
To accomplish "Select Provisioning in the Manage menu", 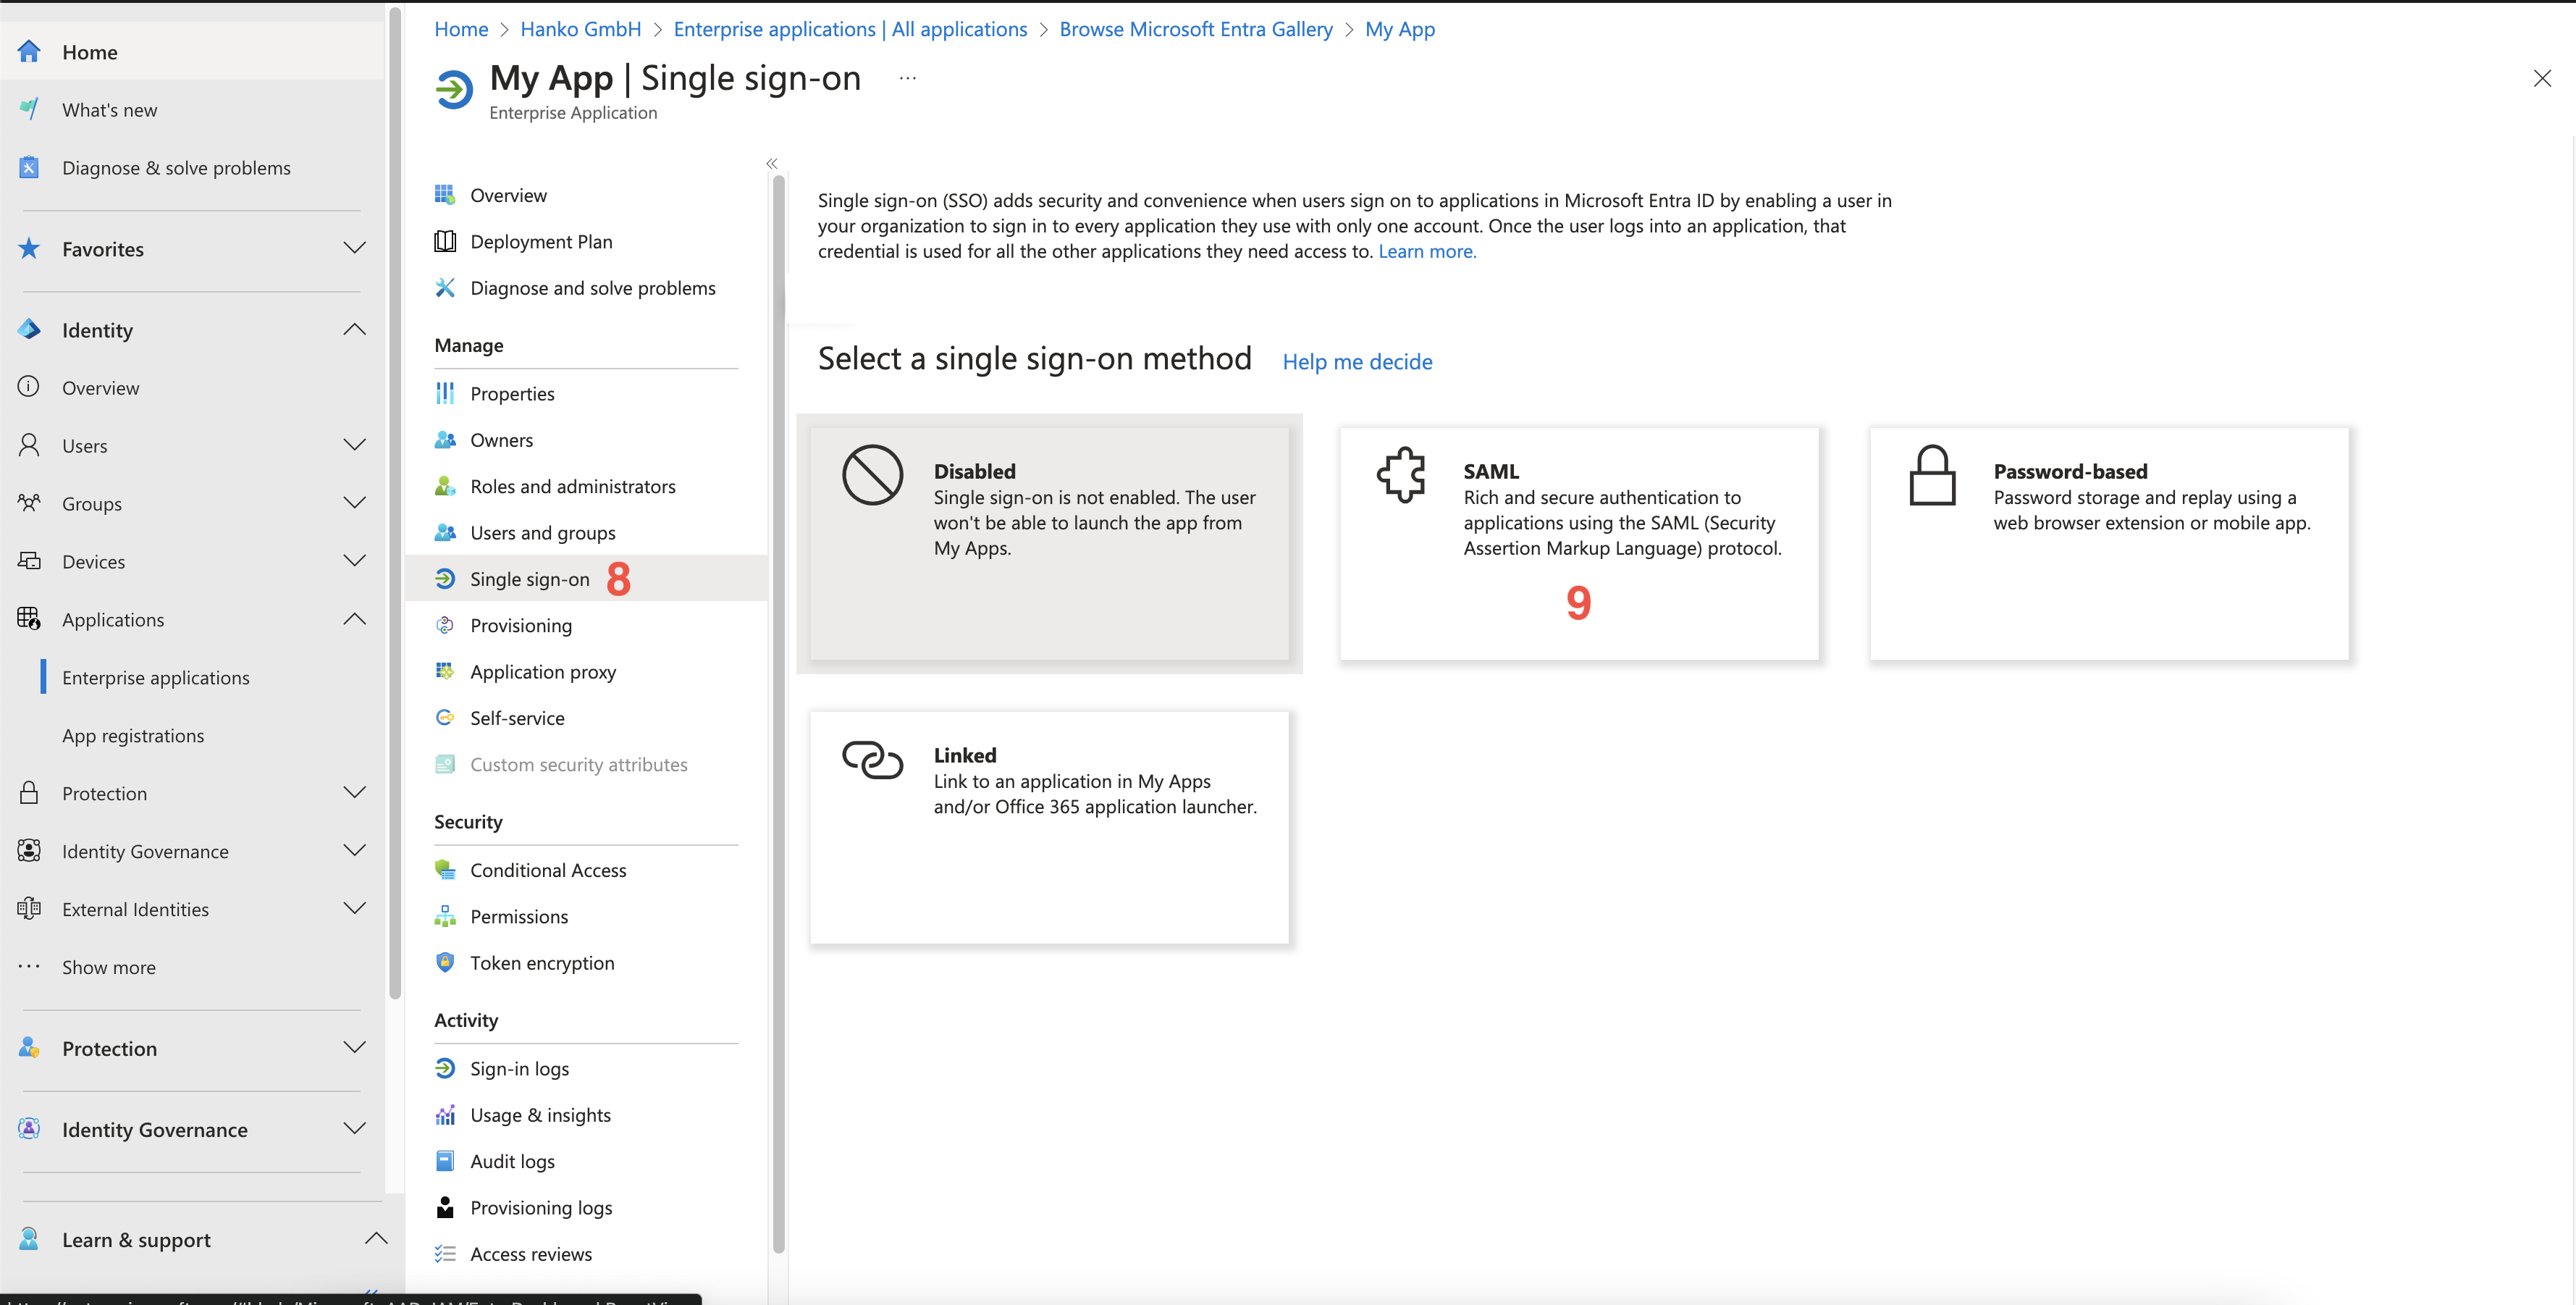I will tap(521, 626).
